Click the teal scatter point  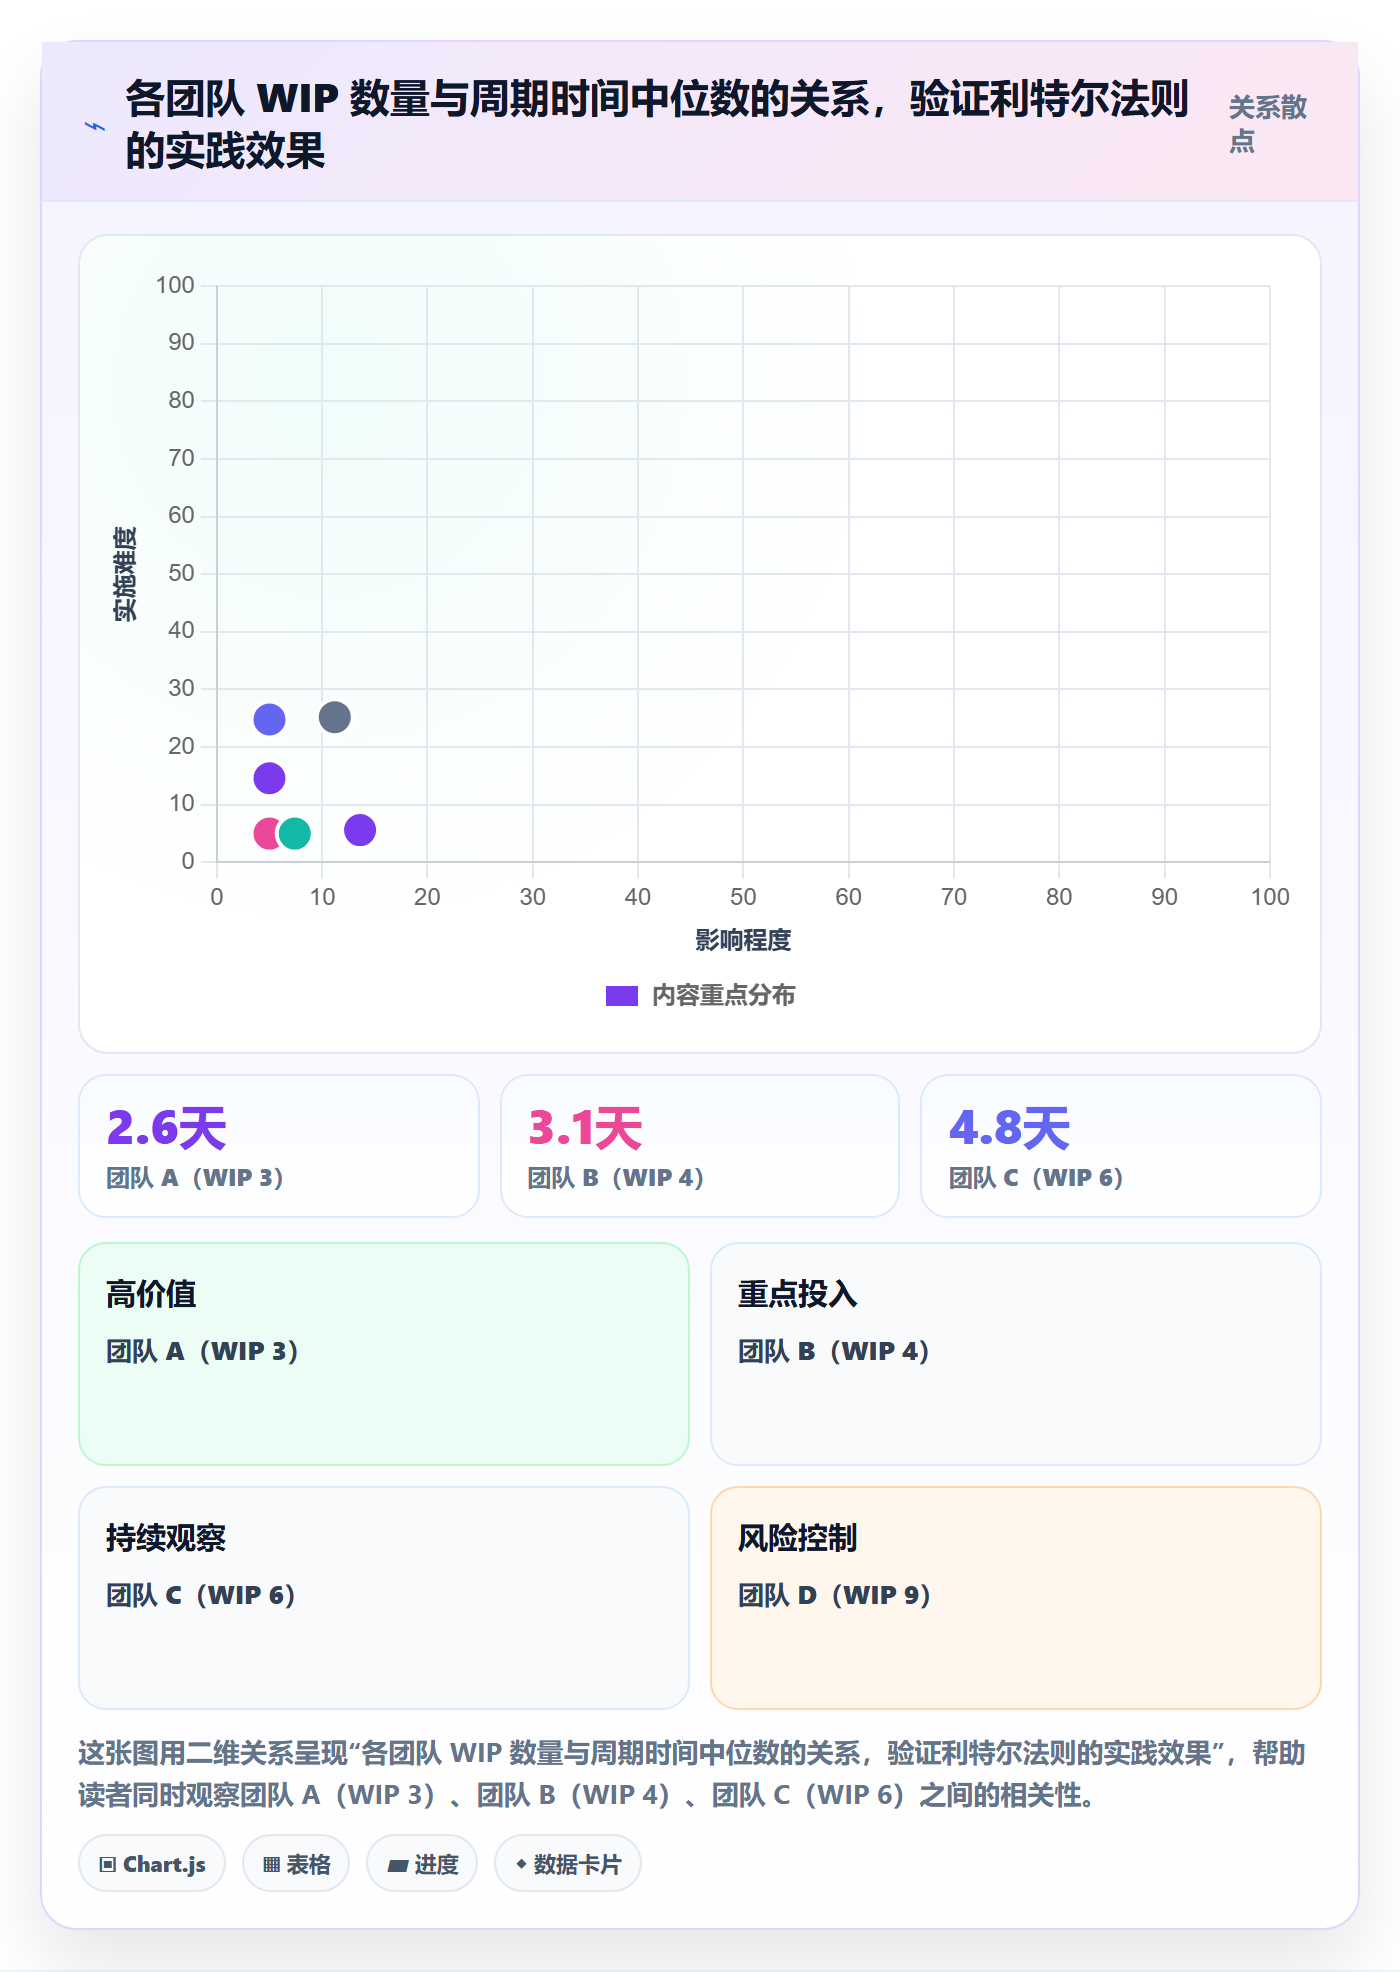tap(294, 833)
